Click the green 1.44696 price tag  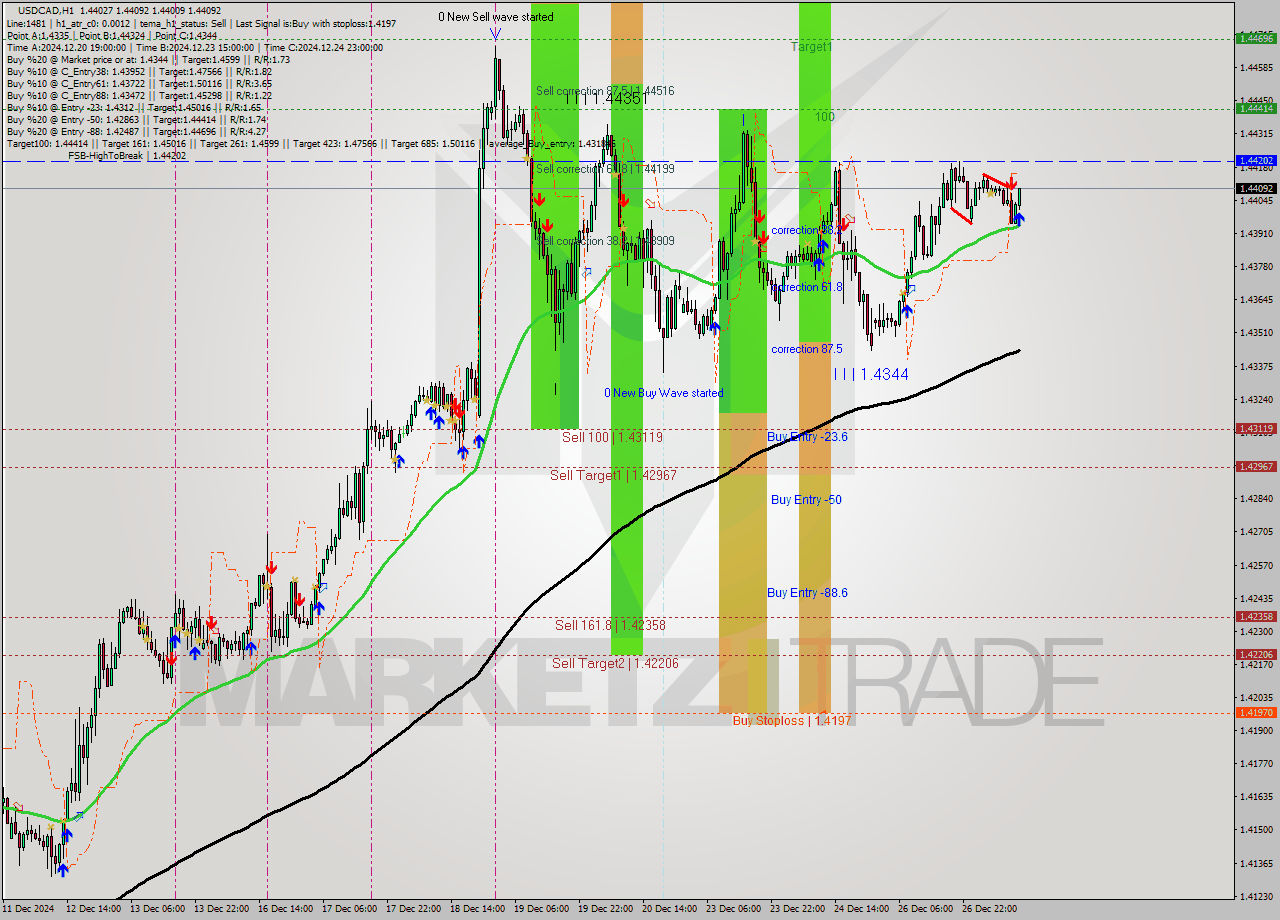point(1256,39)
